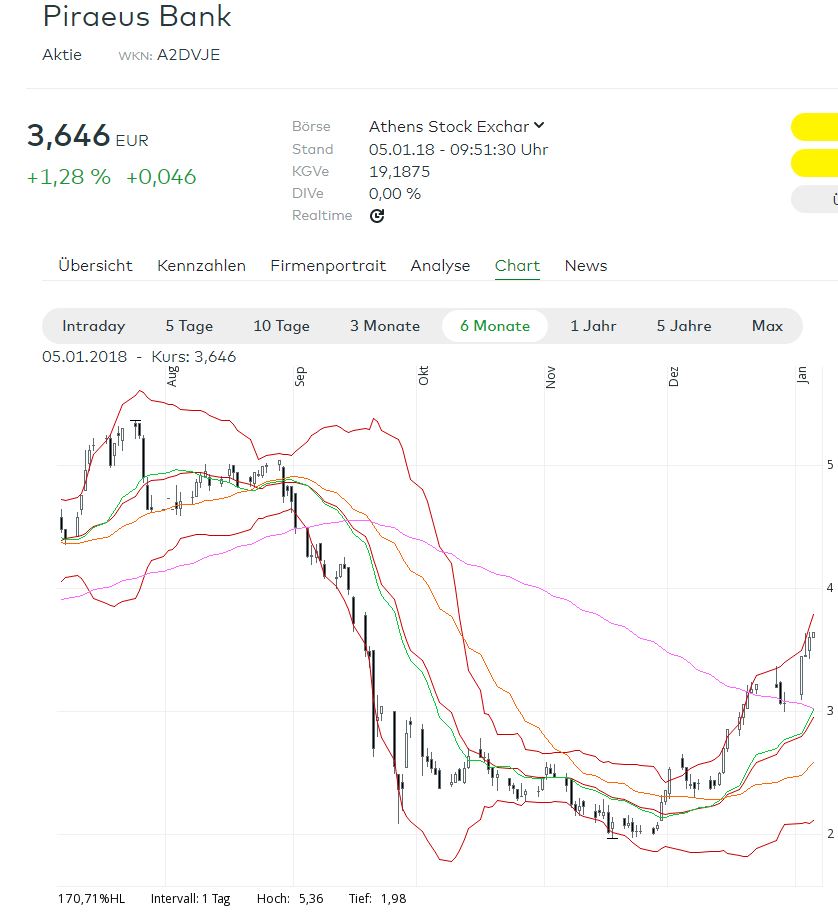838x915 pixels.
Task: Click the Sep month label on chart
Action: 299,376
